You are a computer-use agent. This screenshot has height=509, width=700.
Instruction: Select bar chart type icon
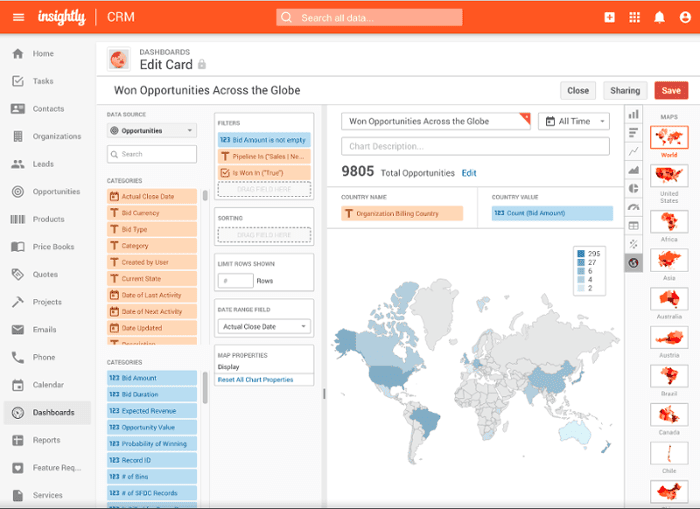(633, 114)
